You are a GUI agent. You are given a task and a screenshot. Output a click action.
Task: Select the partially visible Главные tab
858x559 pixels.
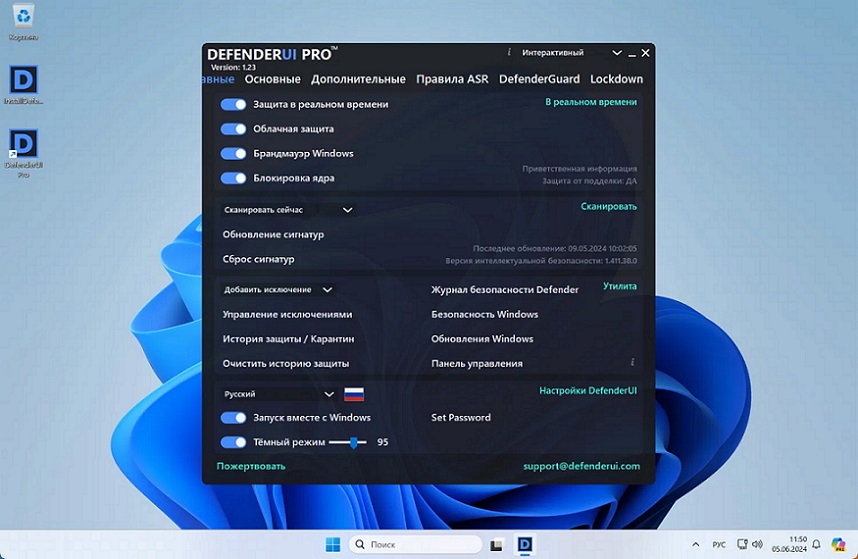click(x=218, y=79)
